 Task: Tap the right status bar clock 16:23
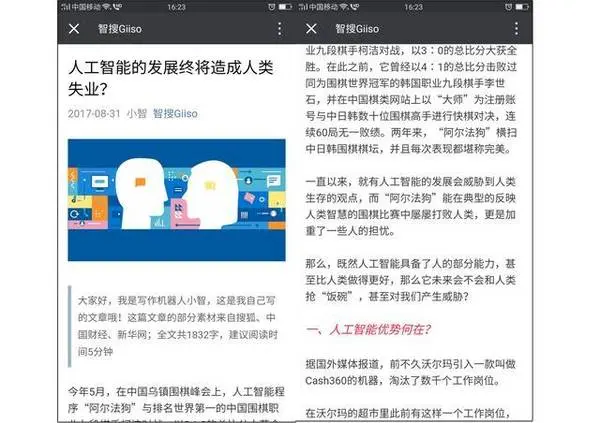pos(414,7)
